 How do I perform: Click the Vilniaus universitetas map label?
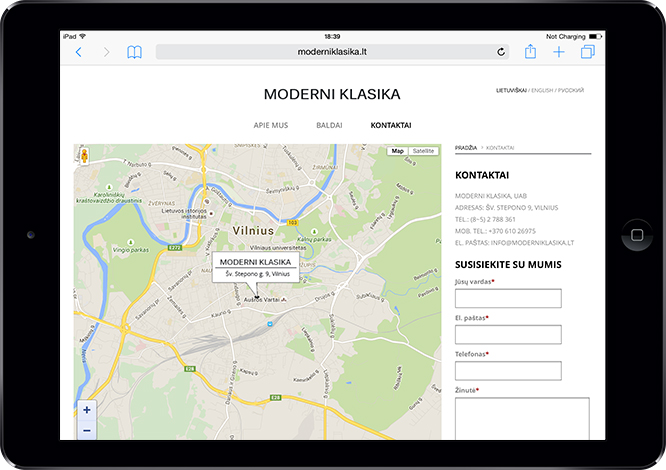tap(278, 248)
